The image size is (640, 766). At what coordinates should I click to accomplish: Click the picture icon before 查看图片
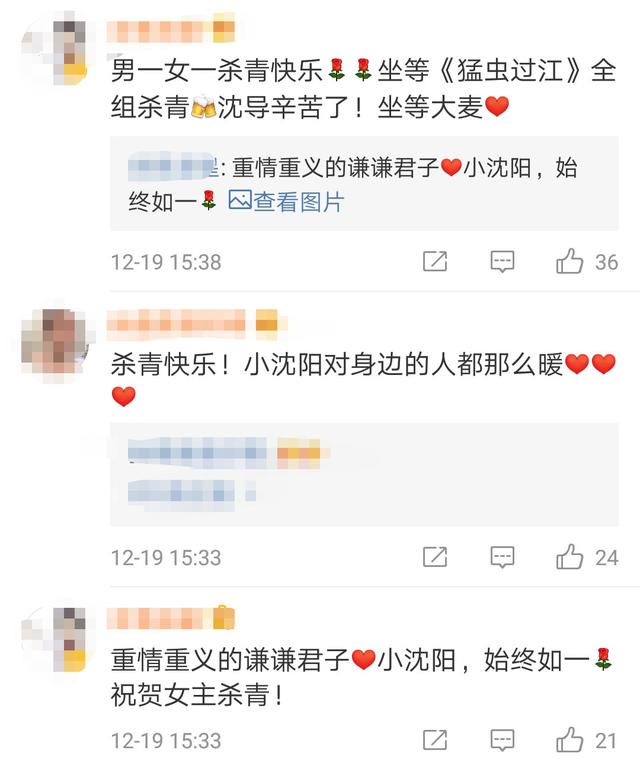(x=240, y=200)
